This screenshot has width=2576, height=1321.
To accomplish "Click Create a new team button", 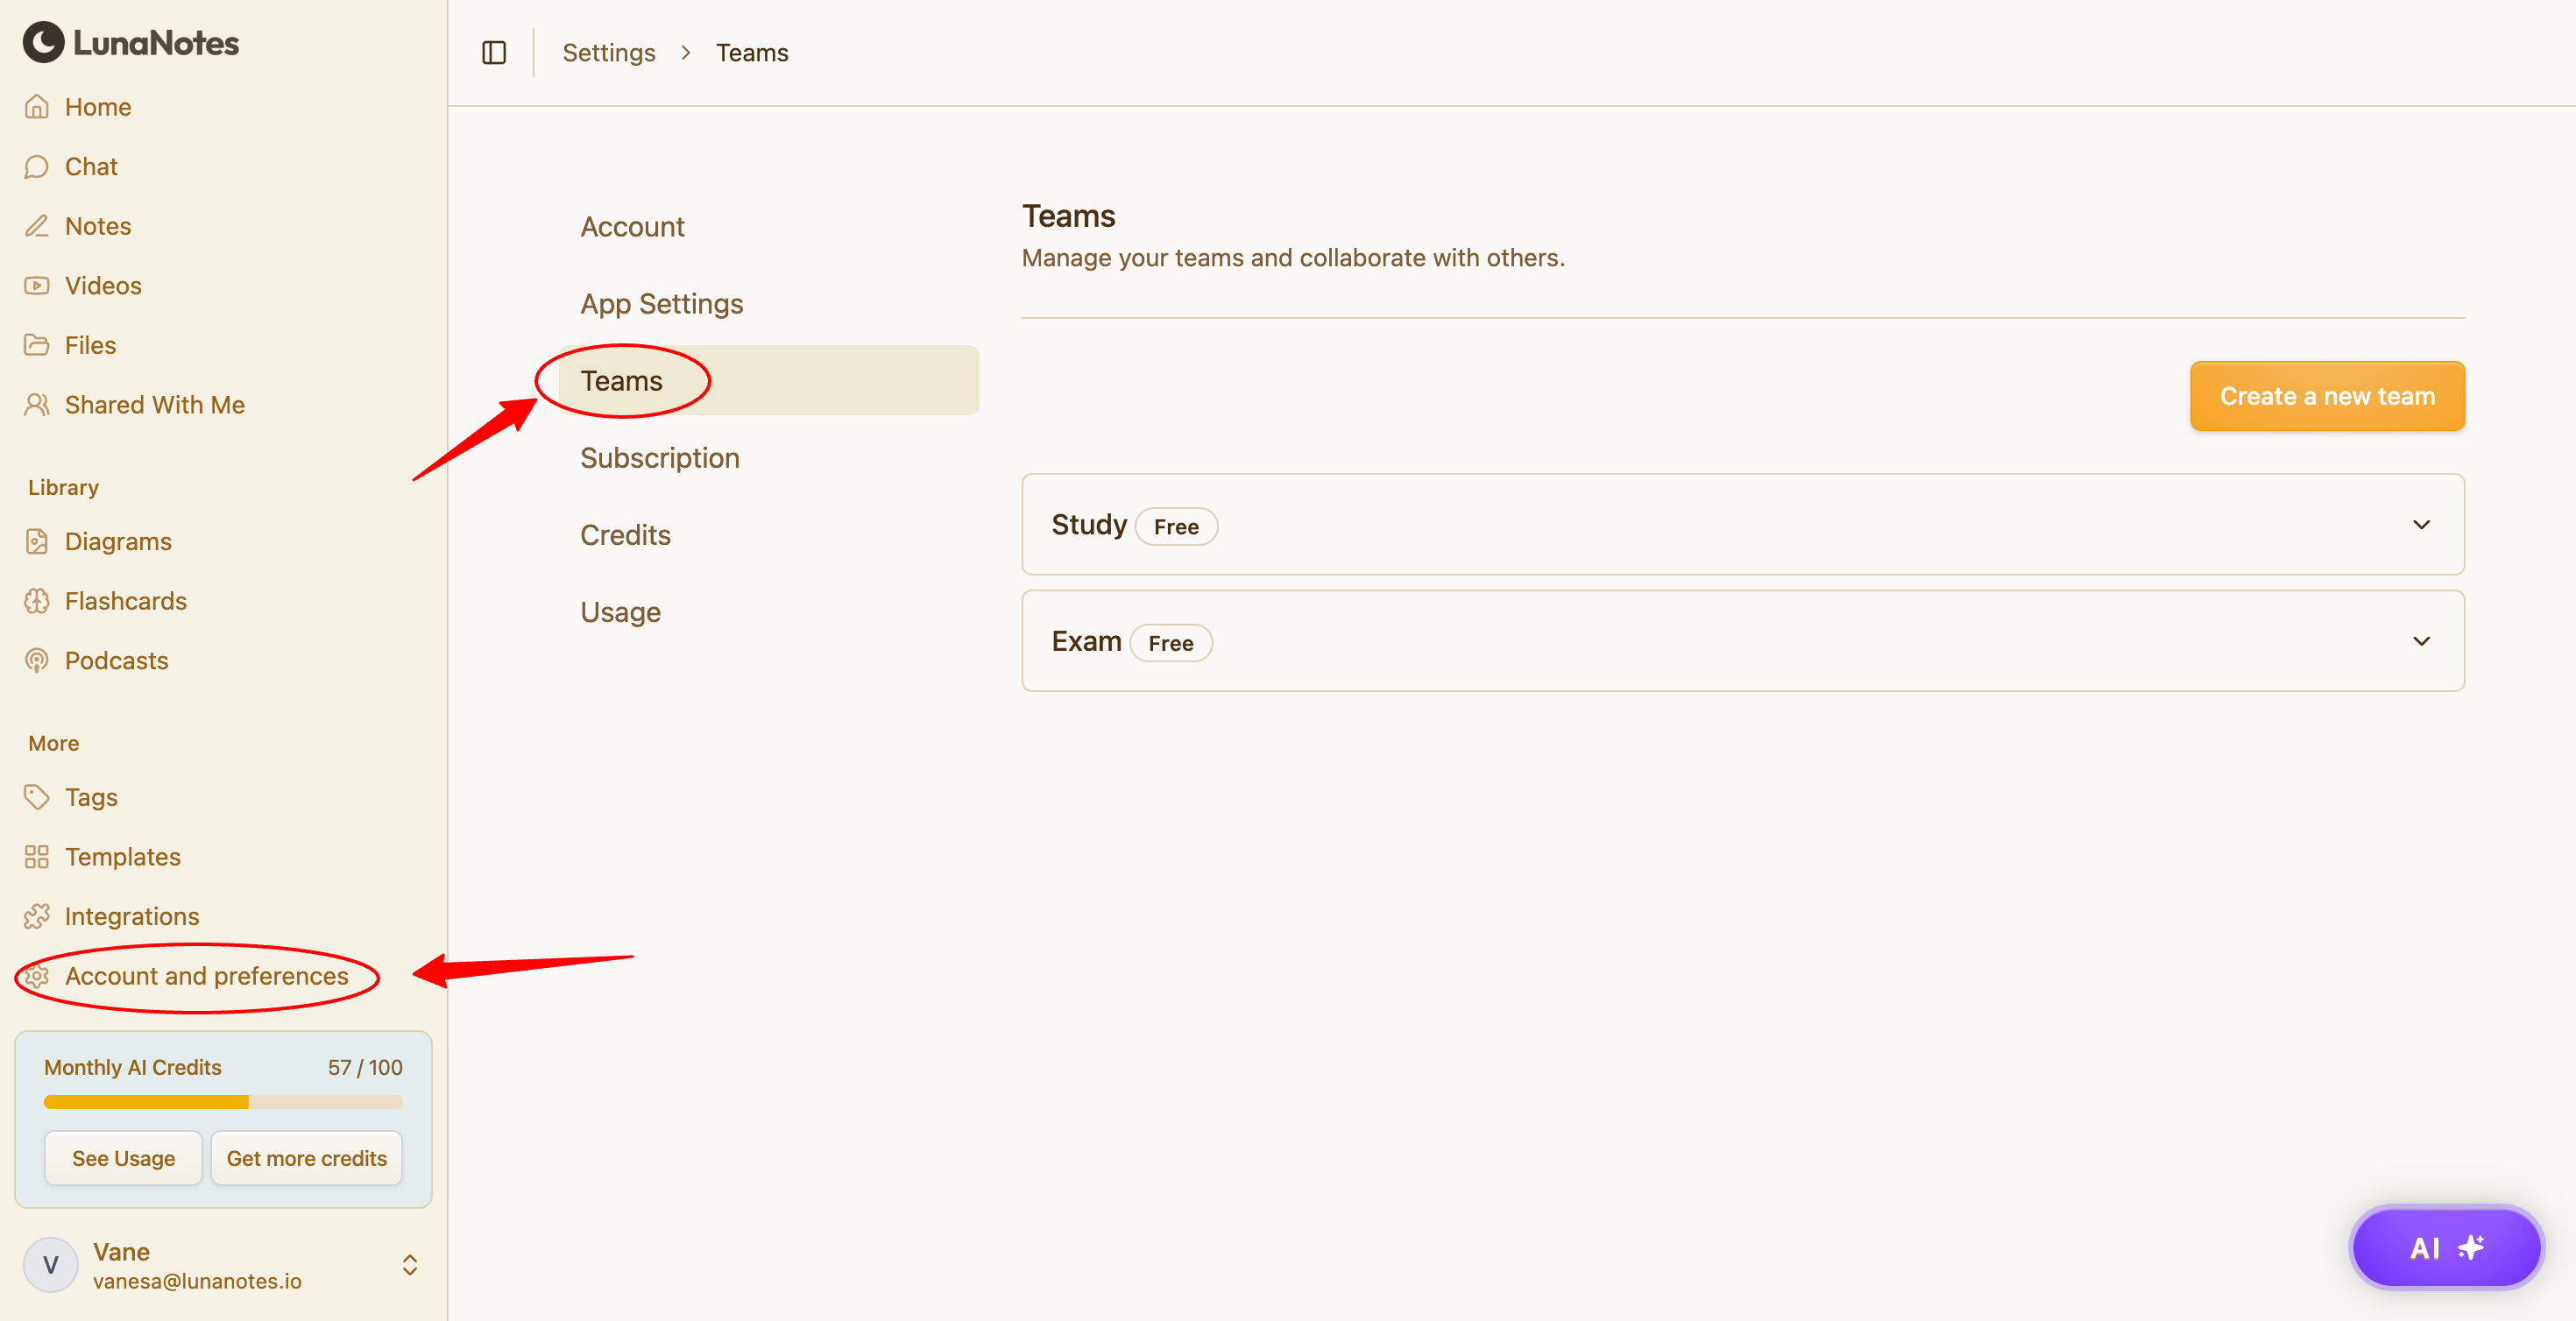I will (2327, 396).
